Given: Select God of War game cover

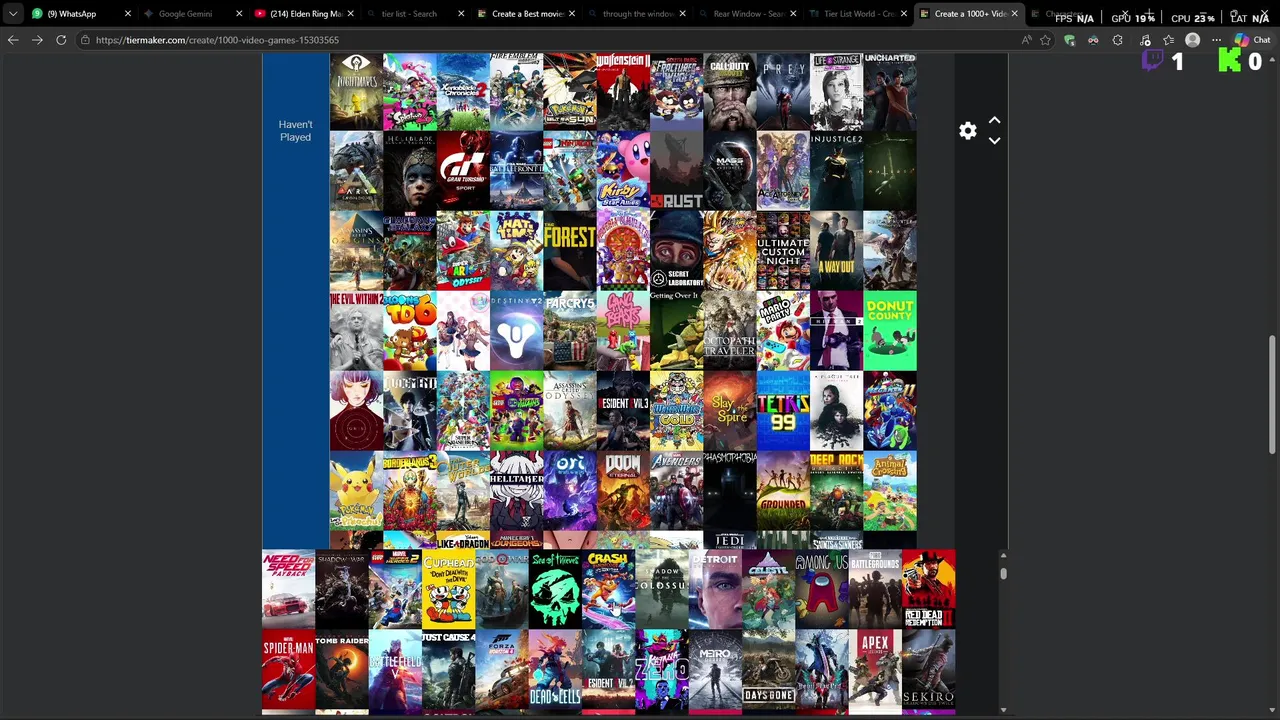Looking at the screenshot, I should click(x=502, y=589).
